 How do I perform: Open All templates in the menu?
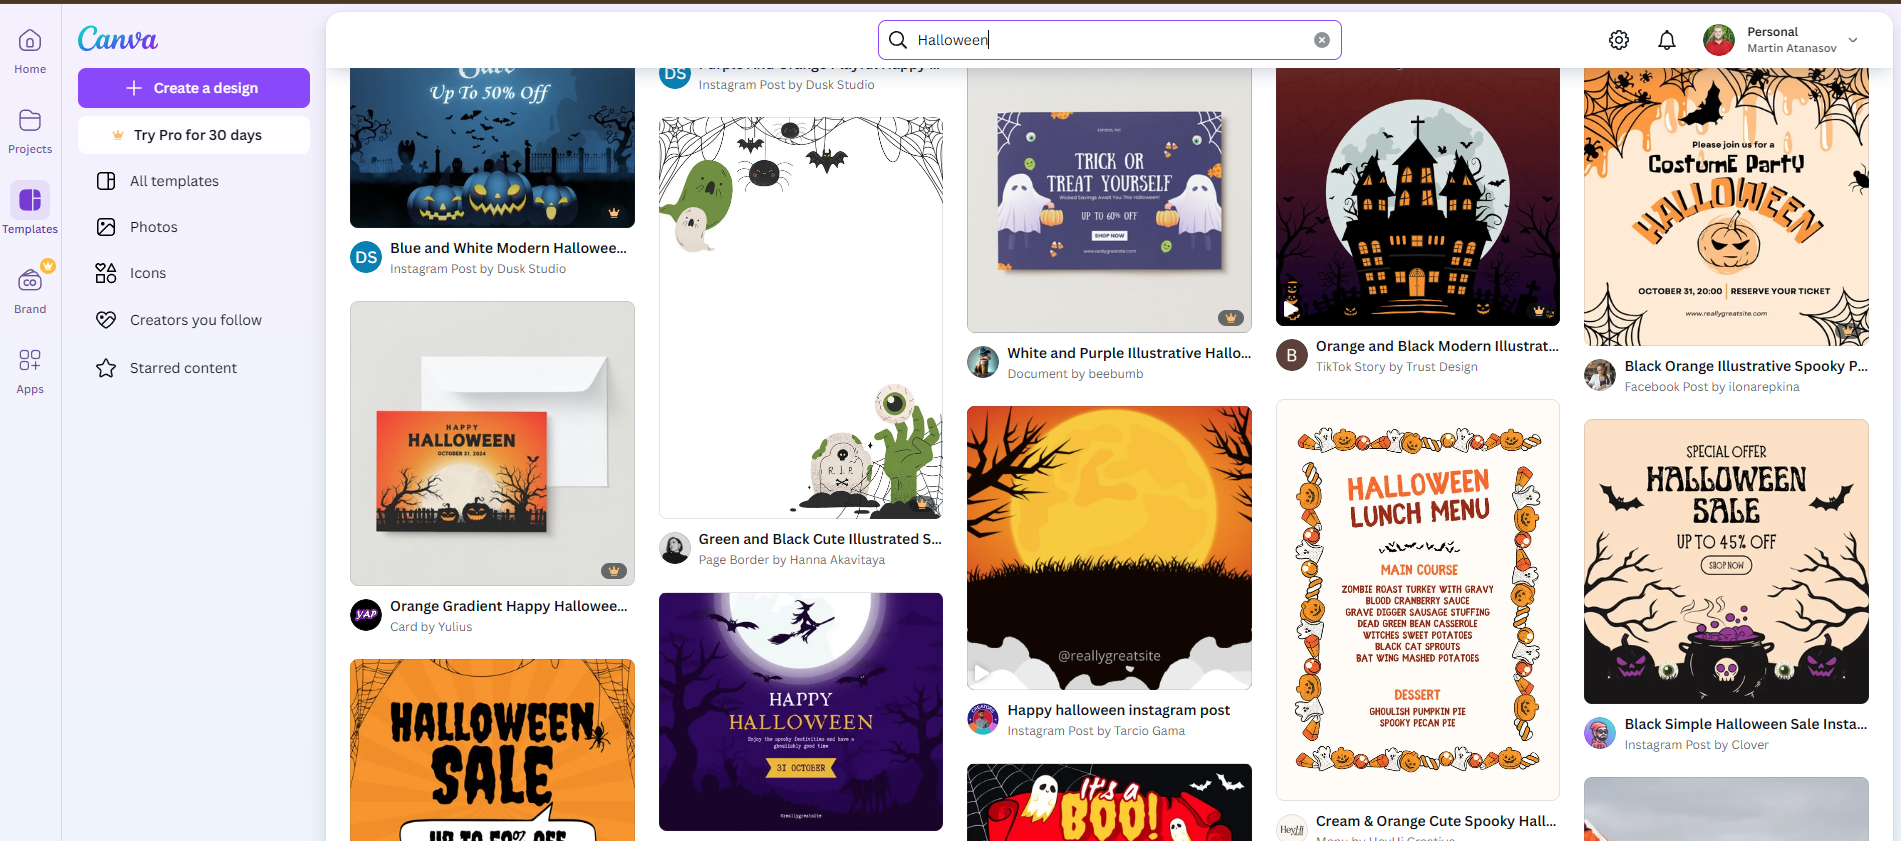[x=174, y=181]
